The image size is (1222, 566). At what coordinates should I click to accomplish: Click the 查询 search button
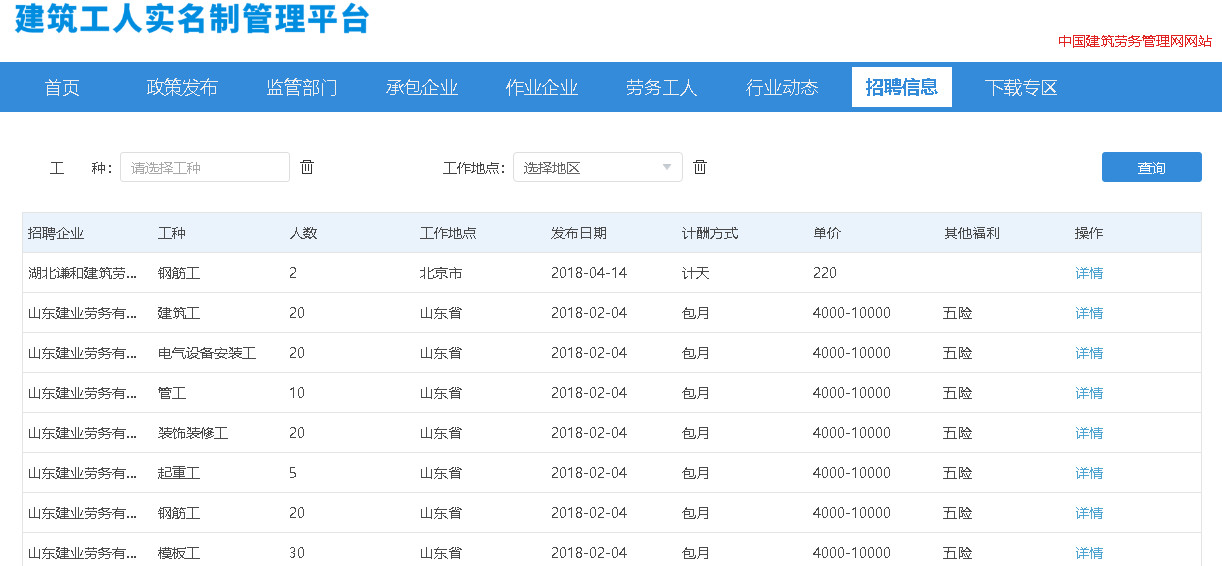pyautogui.click(x=1152, y=167)
